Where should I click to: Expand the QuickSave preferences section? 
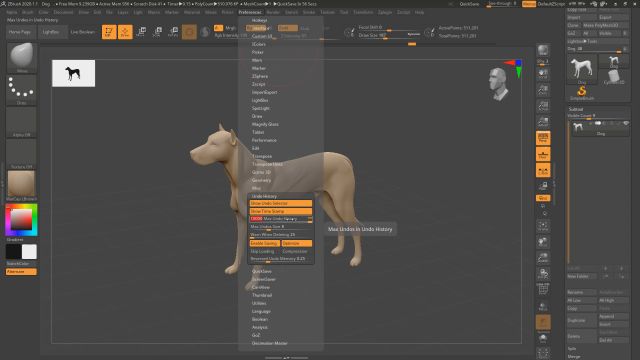pyautogui.click(x=262, y=271)
